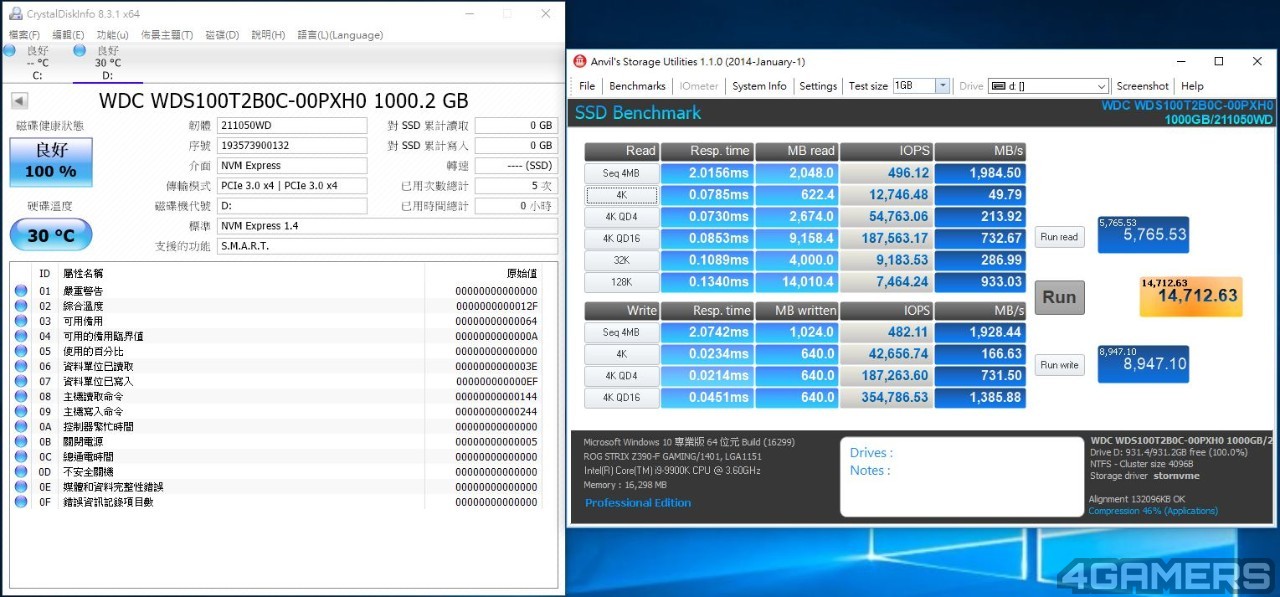This screenshot has width=1280, height=597.
Task: Select the status icon of 04 可用的備用臨界值
Action: pos(21,336)
